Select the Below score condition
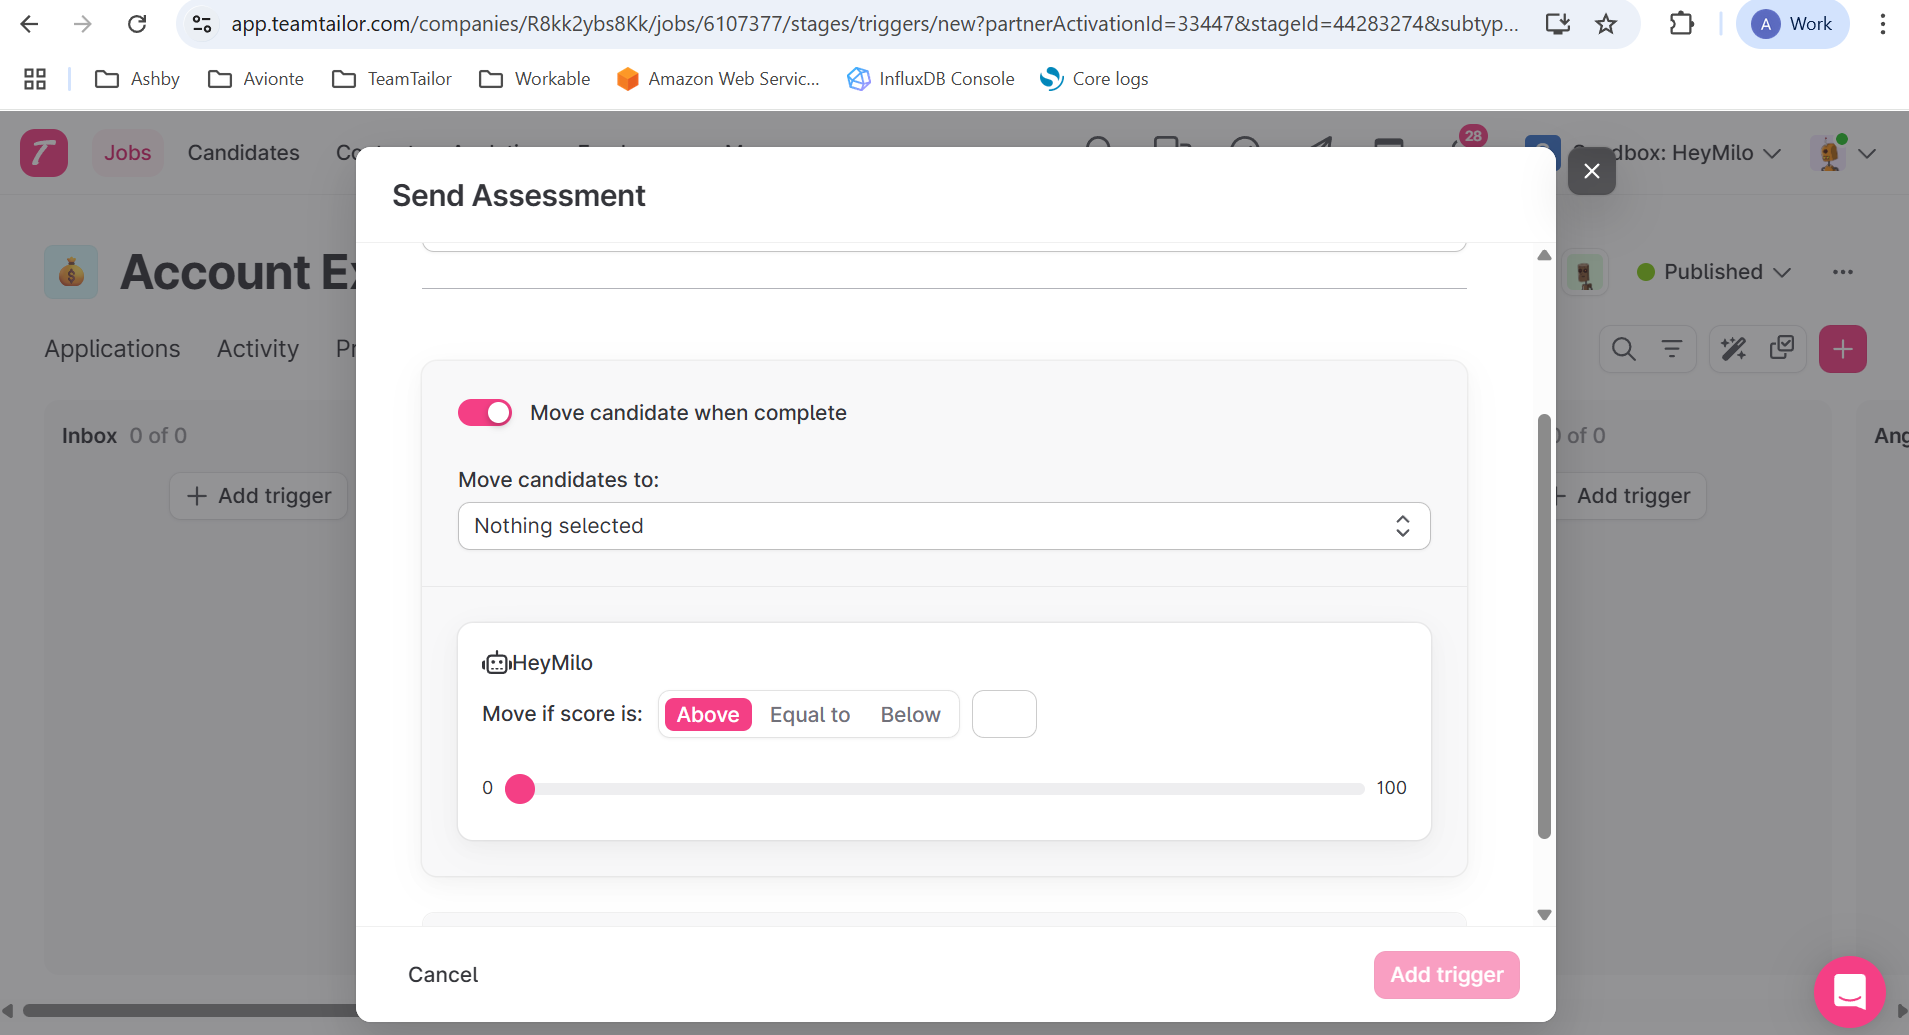The height and width of the screenshot is (1035, 1909). pos(910,715)
